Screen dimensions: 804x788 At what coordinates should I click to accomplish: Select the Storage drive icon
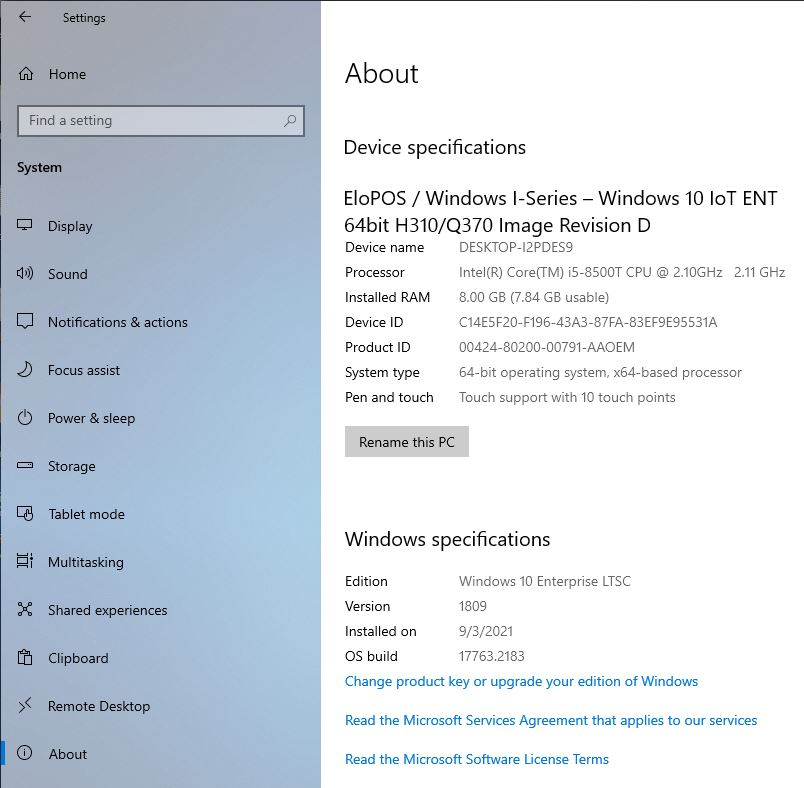25,466
